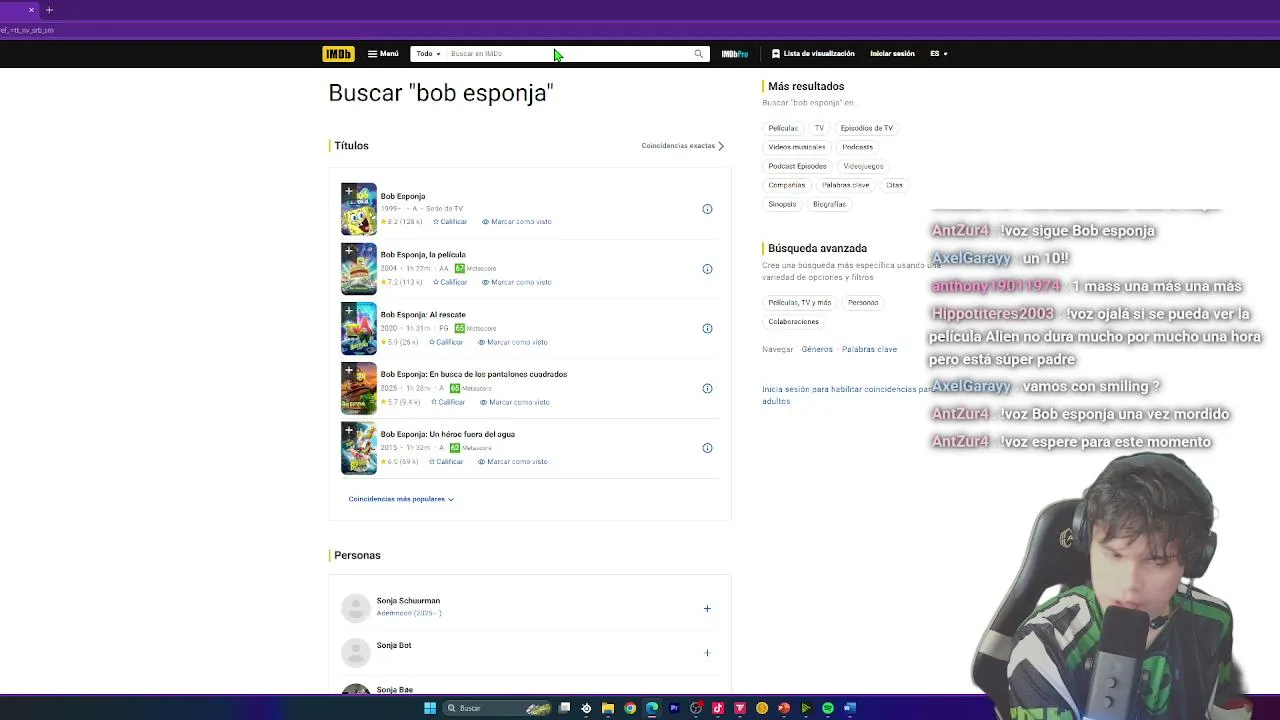The height and width of the screenshot is (720, 1280).
Task: Filter results by Palabras clave chip
Action: tap(846, 185)
